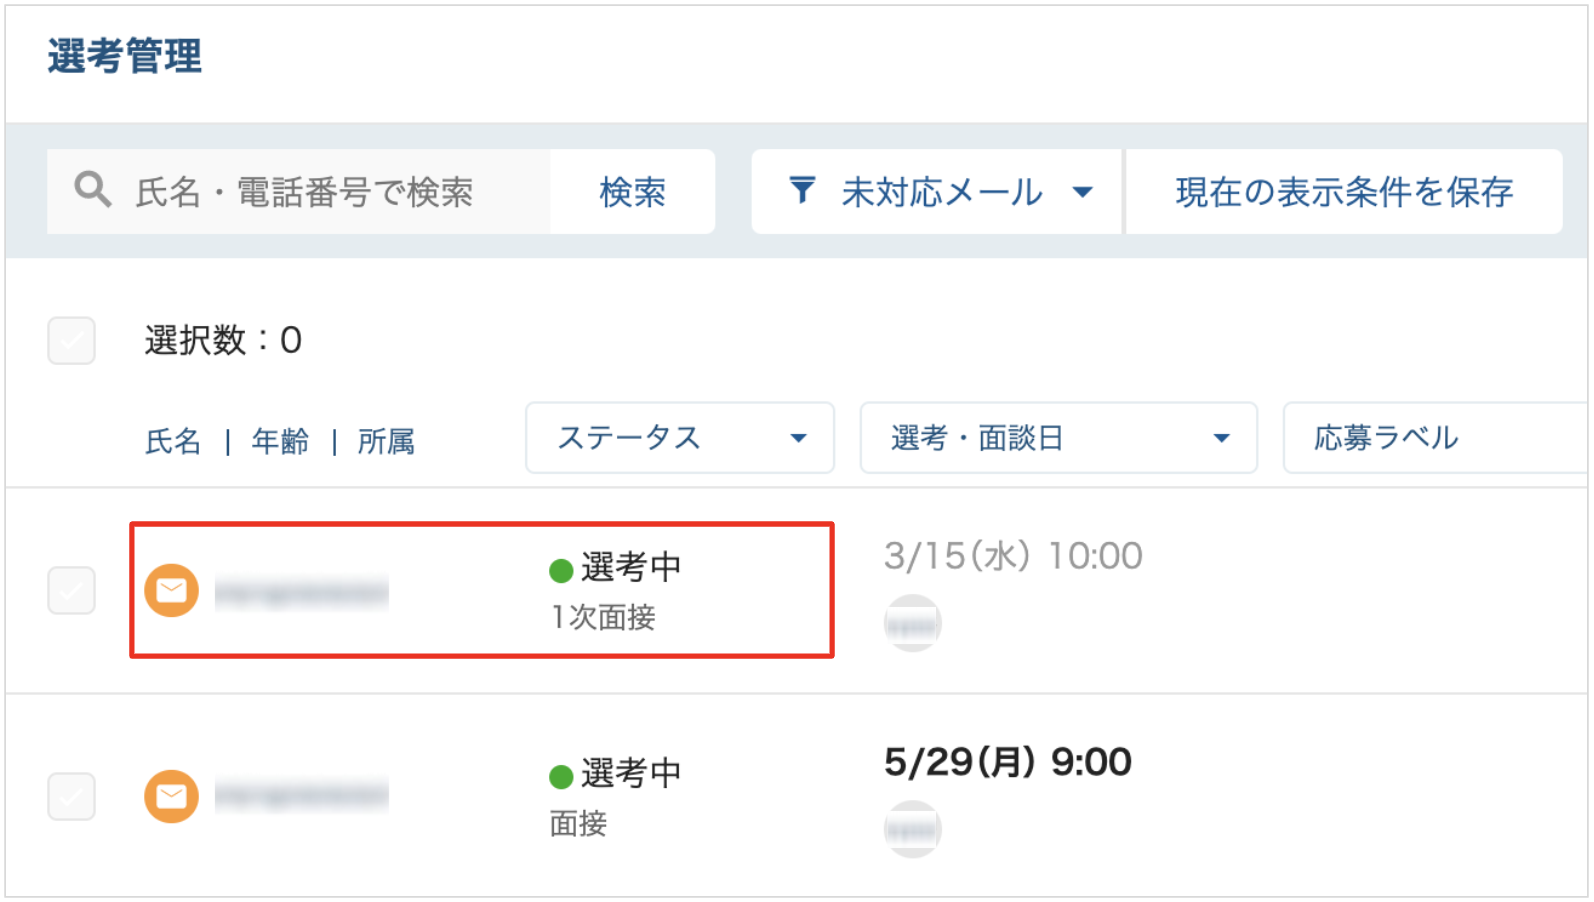This screenshot has height=902, width=1594.
Task: Click the green status dot in second row
Action: tap(561, 777)
